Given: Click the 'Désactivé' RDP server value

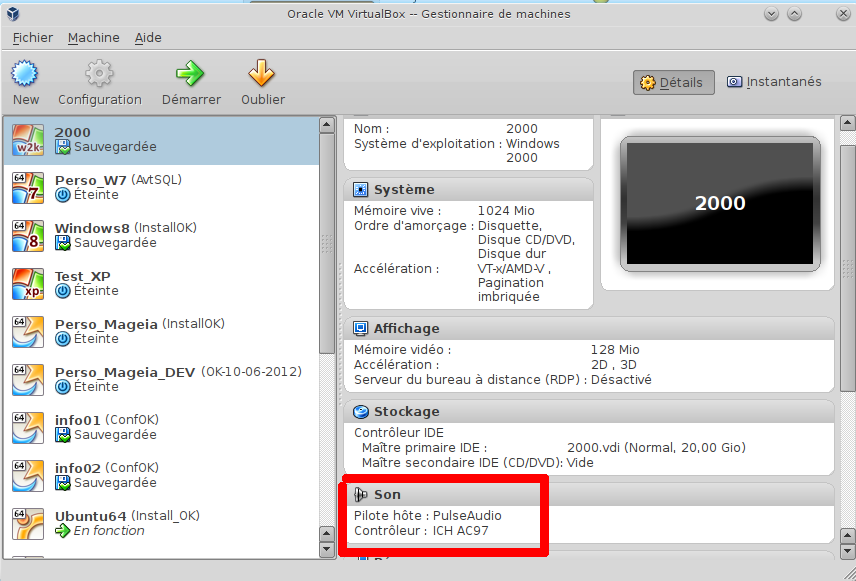Looking at the screenshot, I should (621, 380).
